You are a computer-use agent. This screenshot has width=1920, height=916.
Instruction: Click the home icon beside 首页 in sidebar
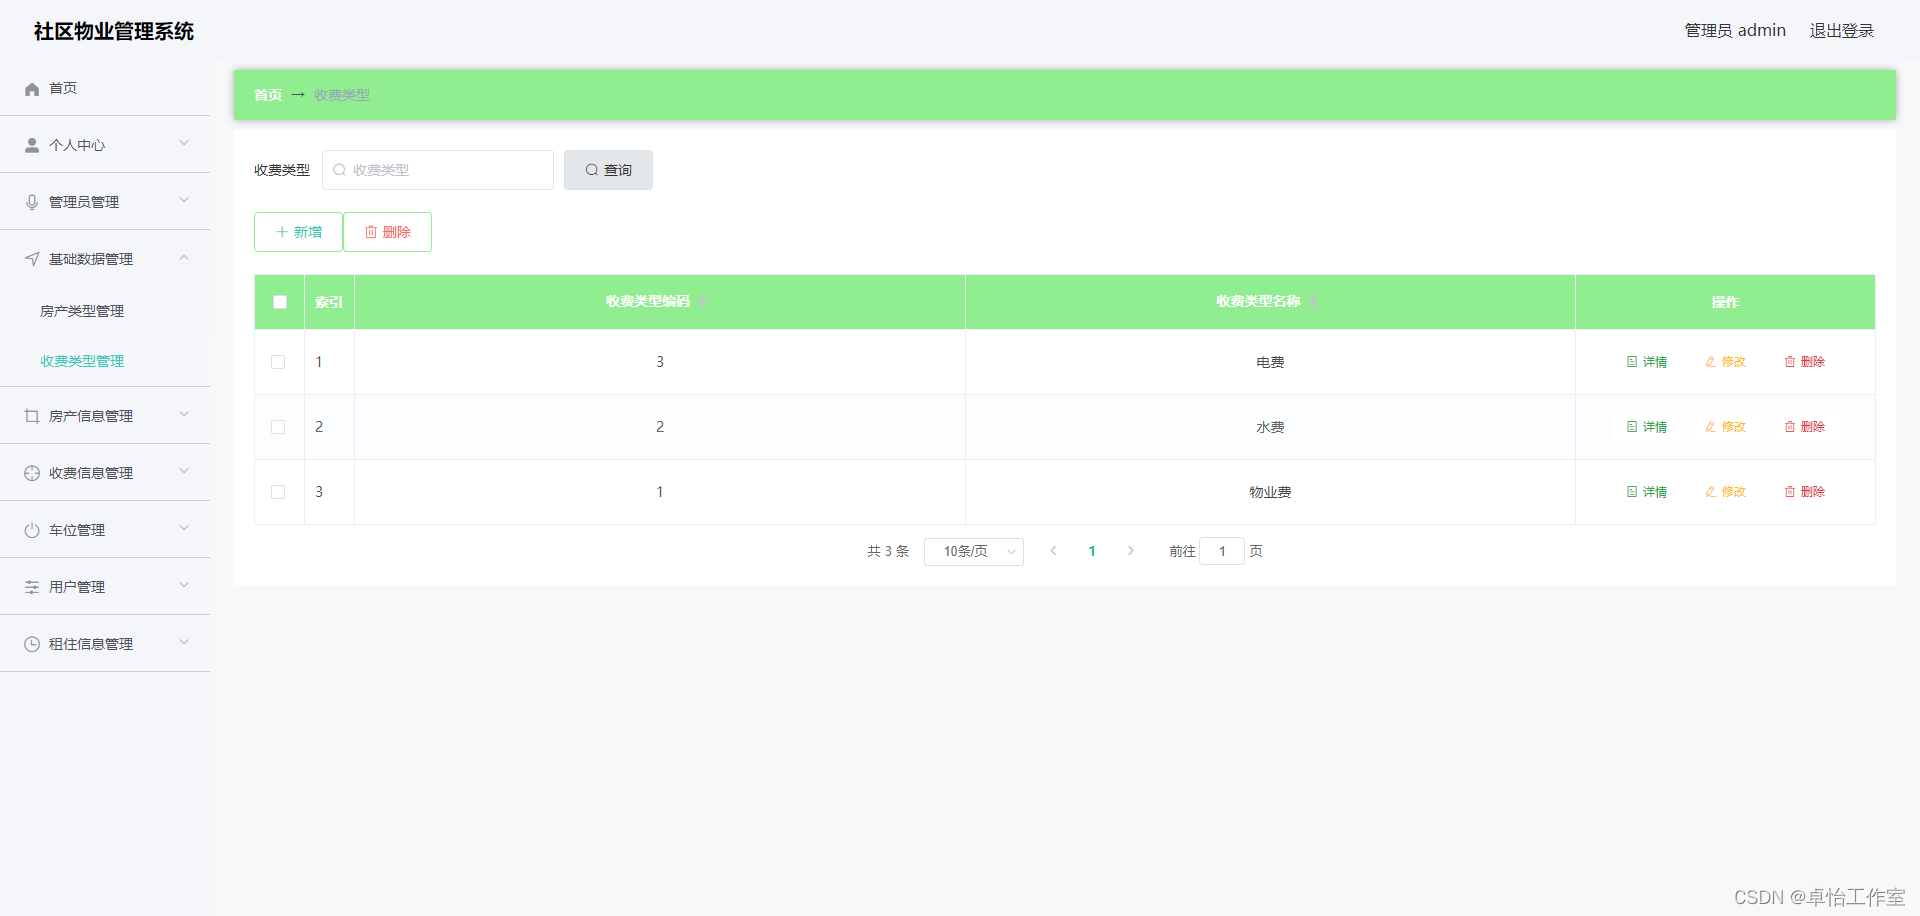pos(32,89)
